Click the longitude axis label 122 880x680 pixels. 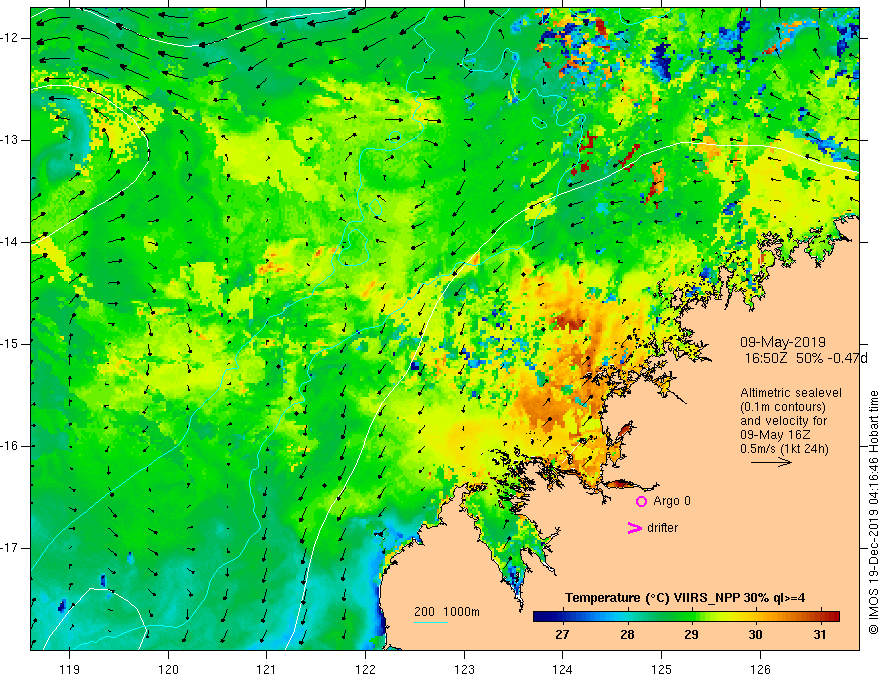tap(365, 669)
